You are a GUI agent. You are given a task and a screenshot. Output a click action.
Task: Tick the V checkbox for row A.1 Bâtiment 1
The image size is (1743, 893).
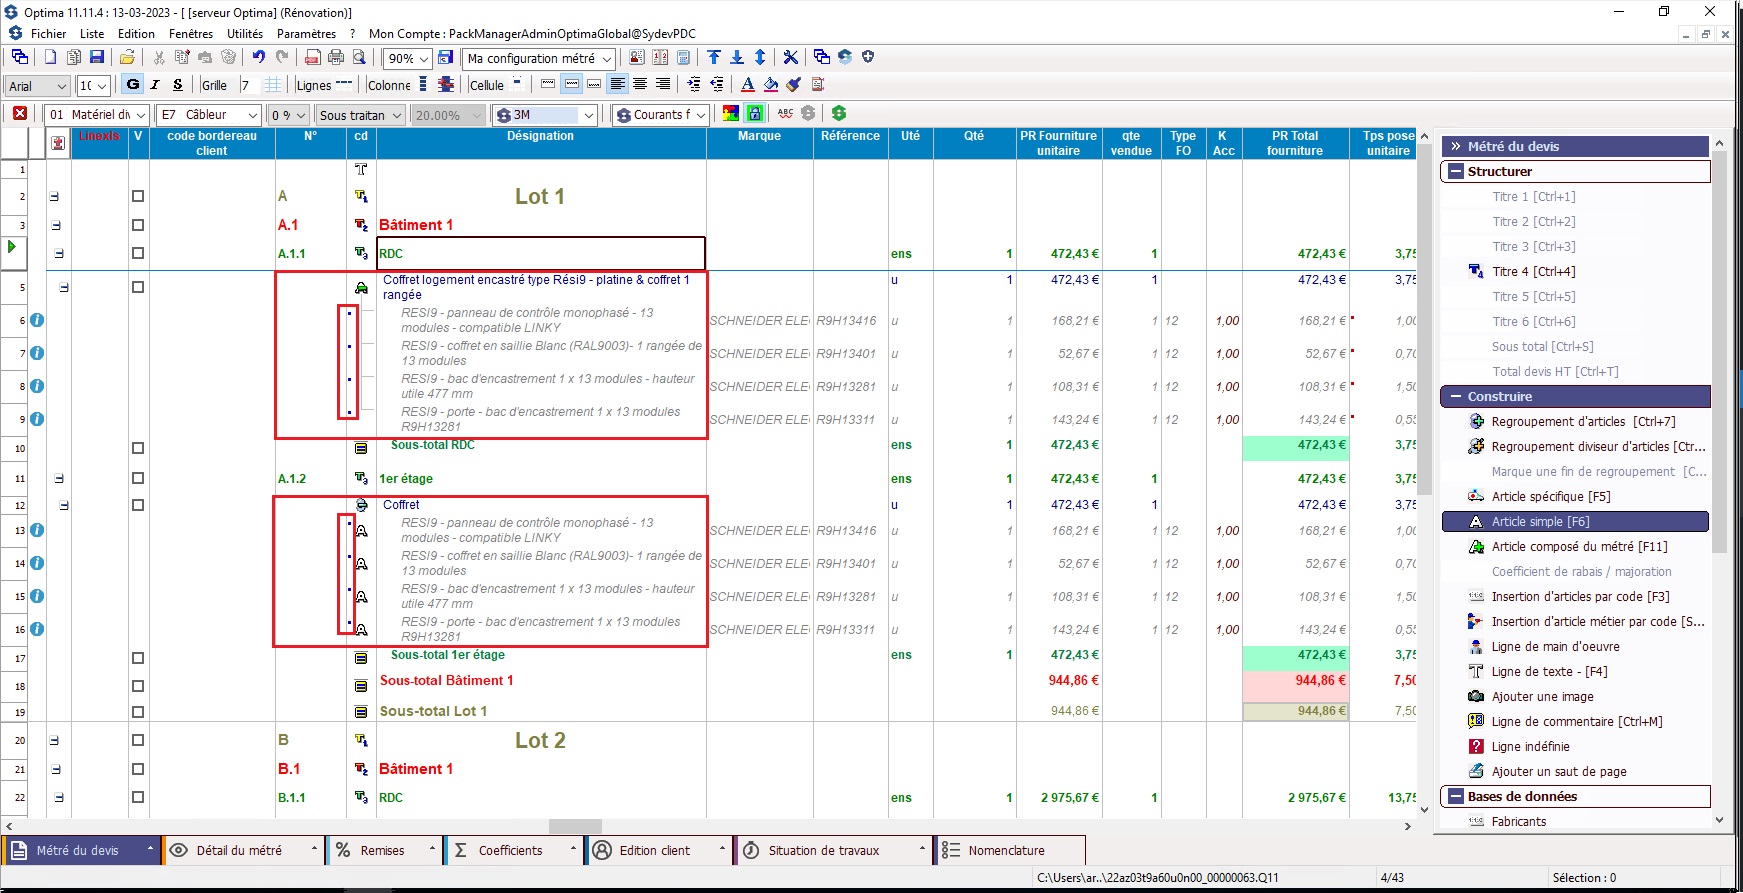138,226
